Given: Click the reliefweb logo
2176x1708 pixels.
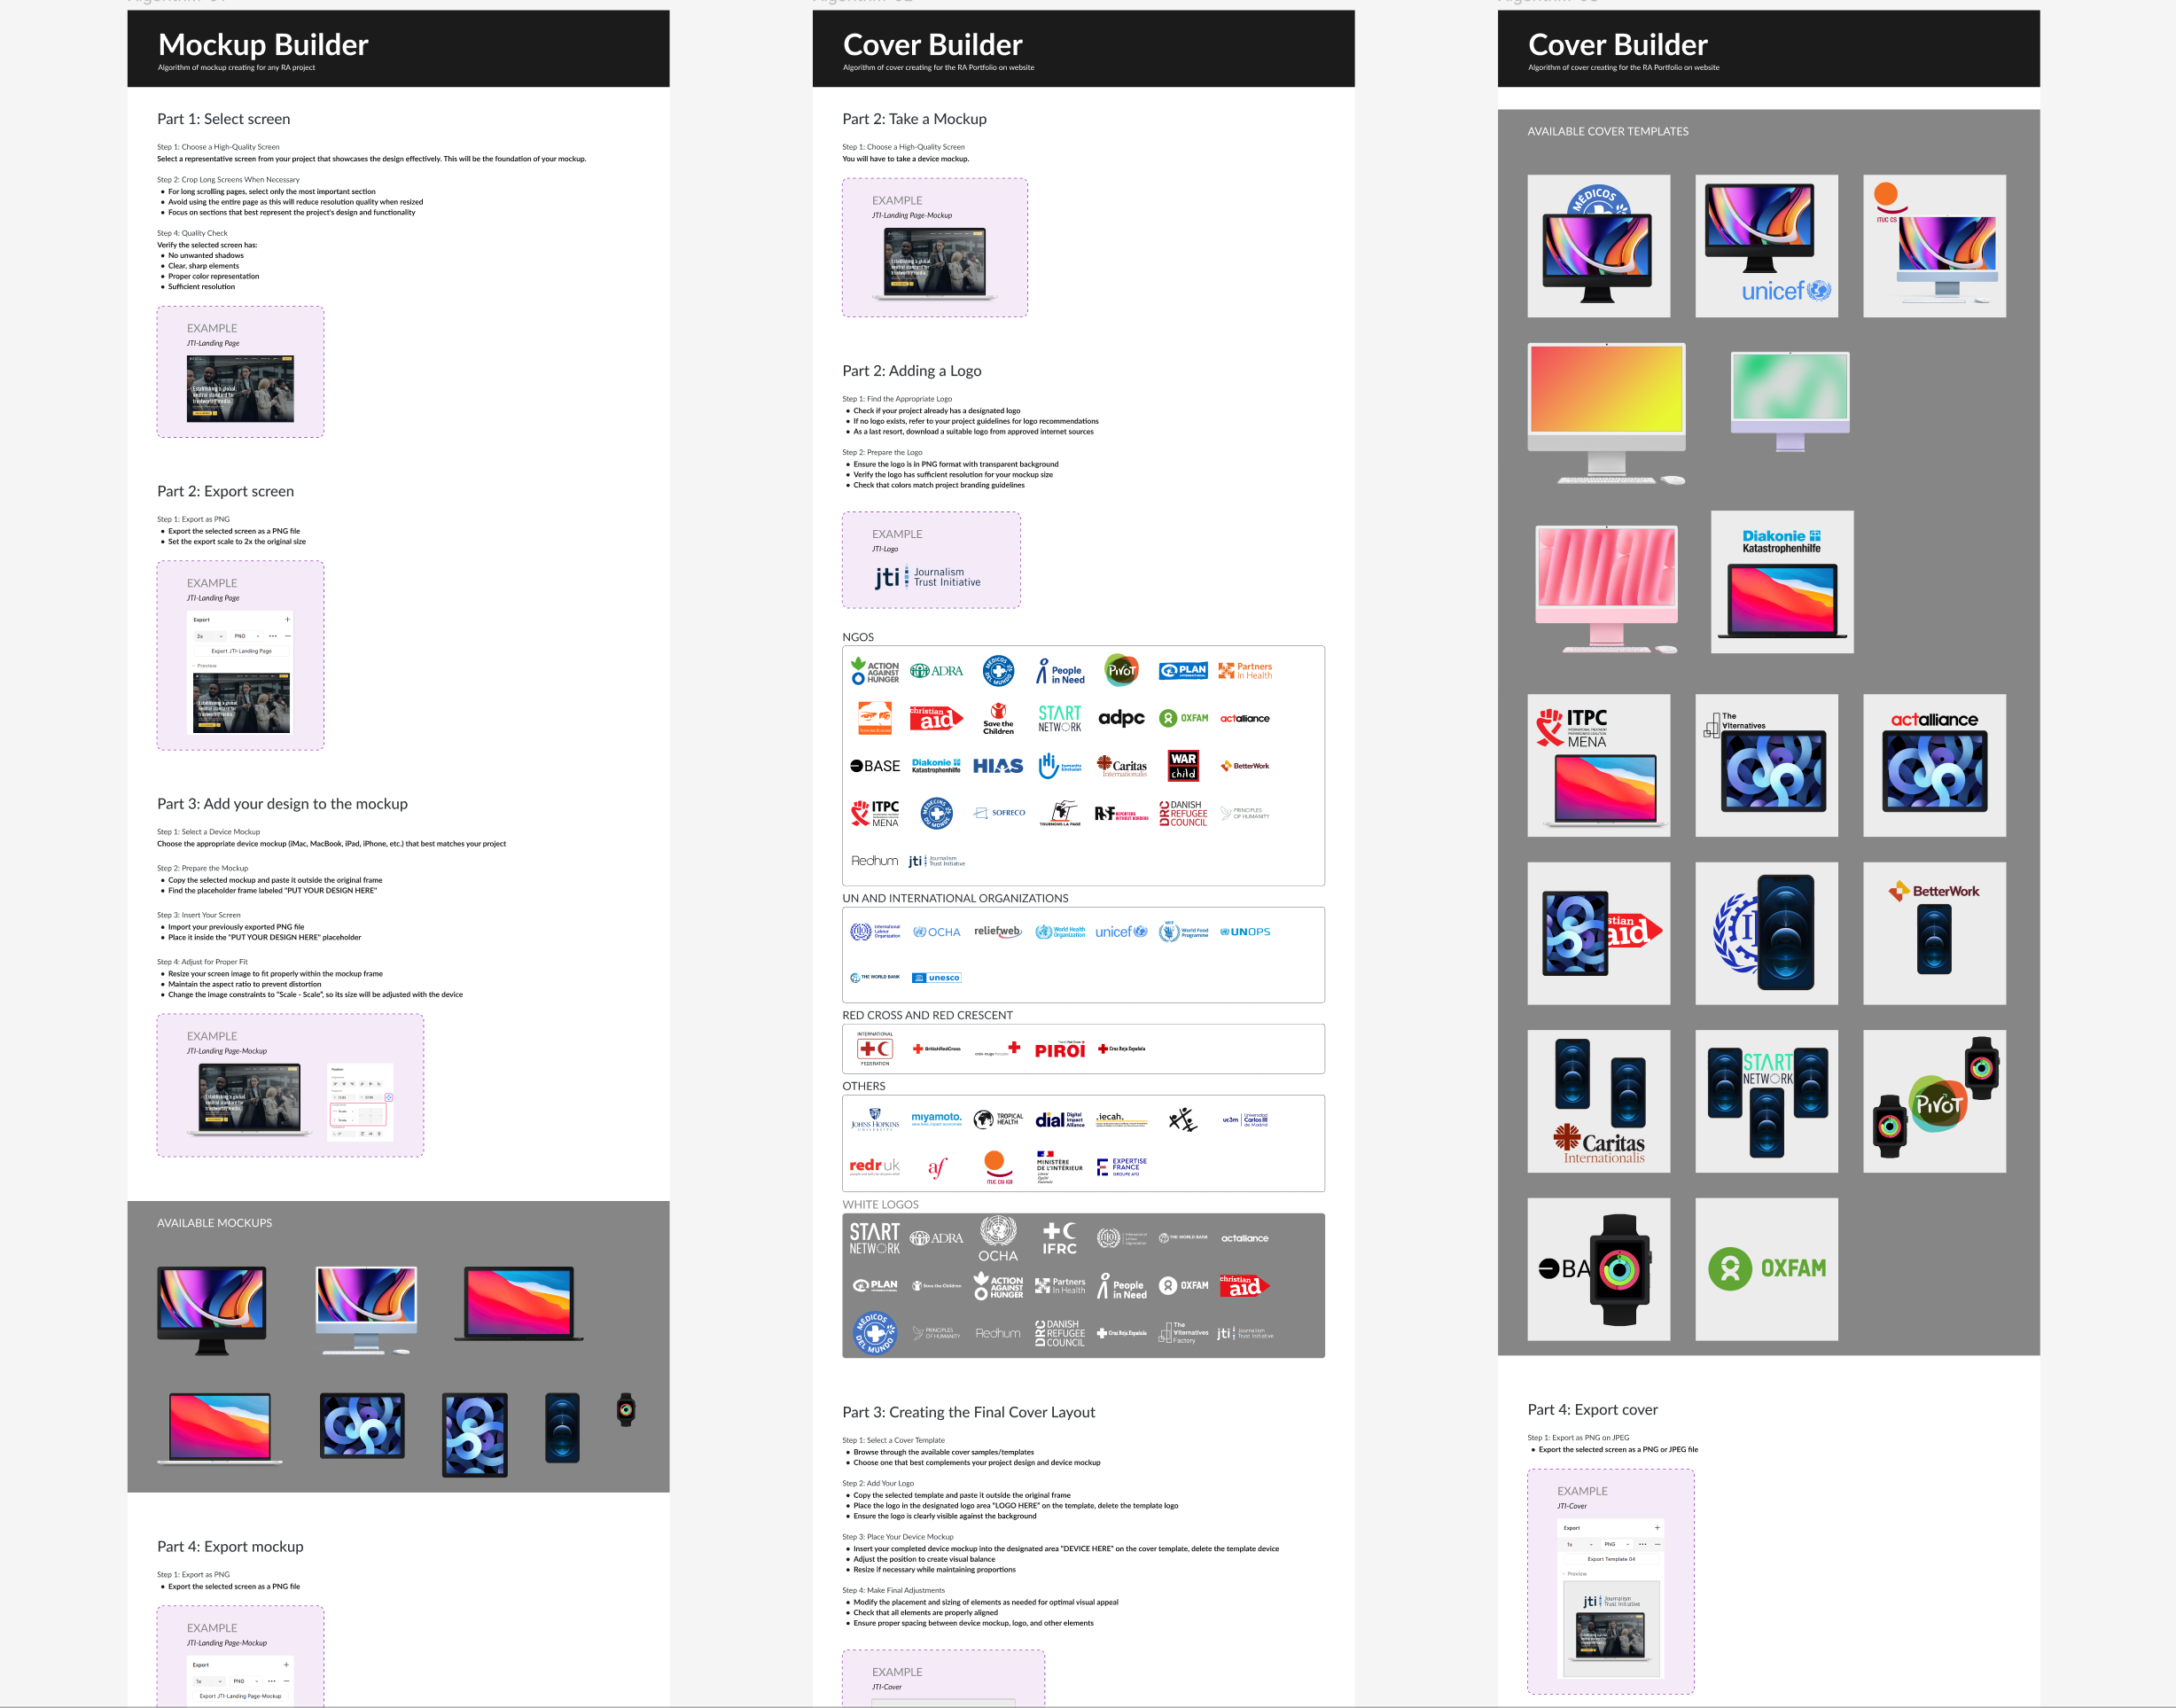Looking at the screenshot, I should tap(998, 932).
